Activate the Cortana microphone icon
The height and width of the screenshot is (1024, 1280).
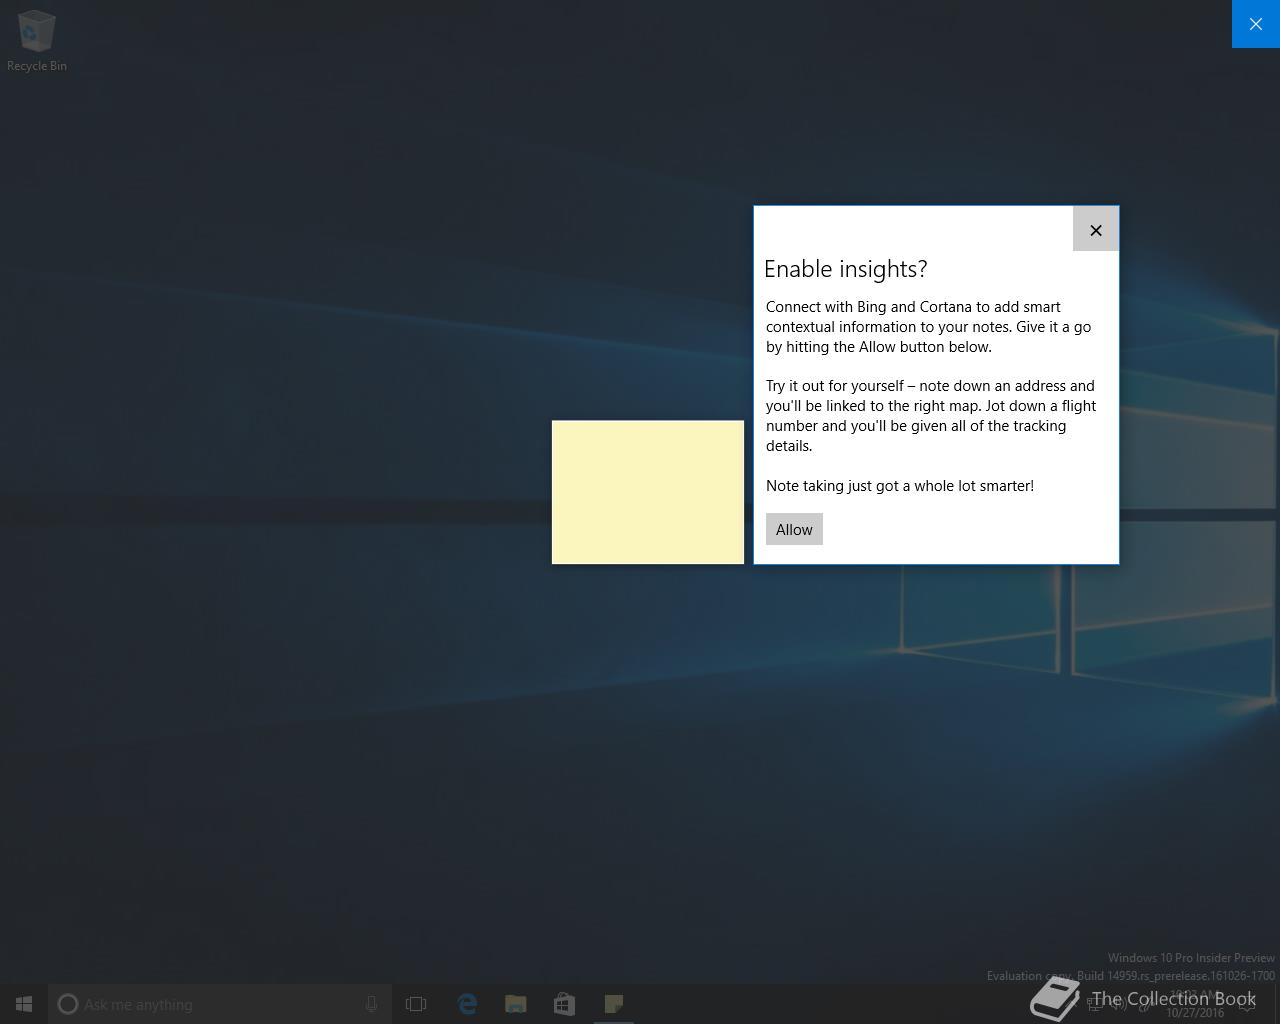click(371, 1004)
